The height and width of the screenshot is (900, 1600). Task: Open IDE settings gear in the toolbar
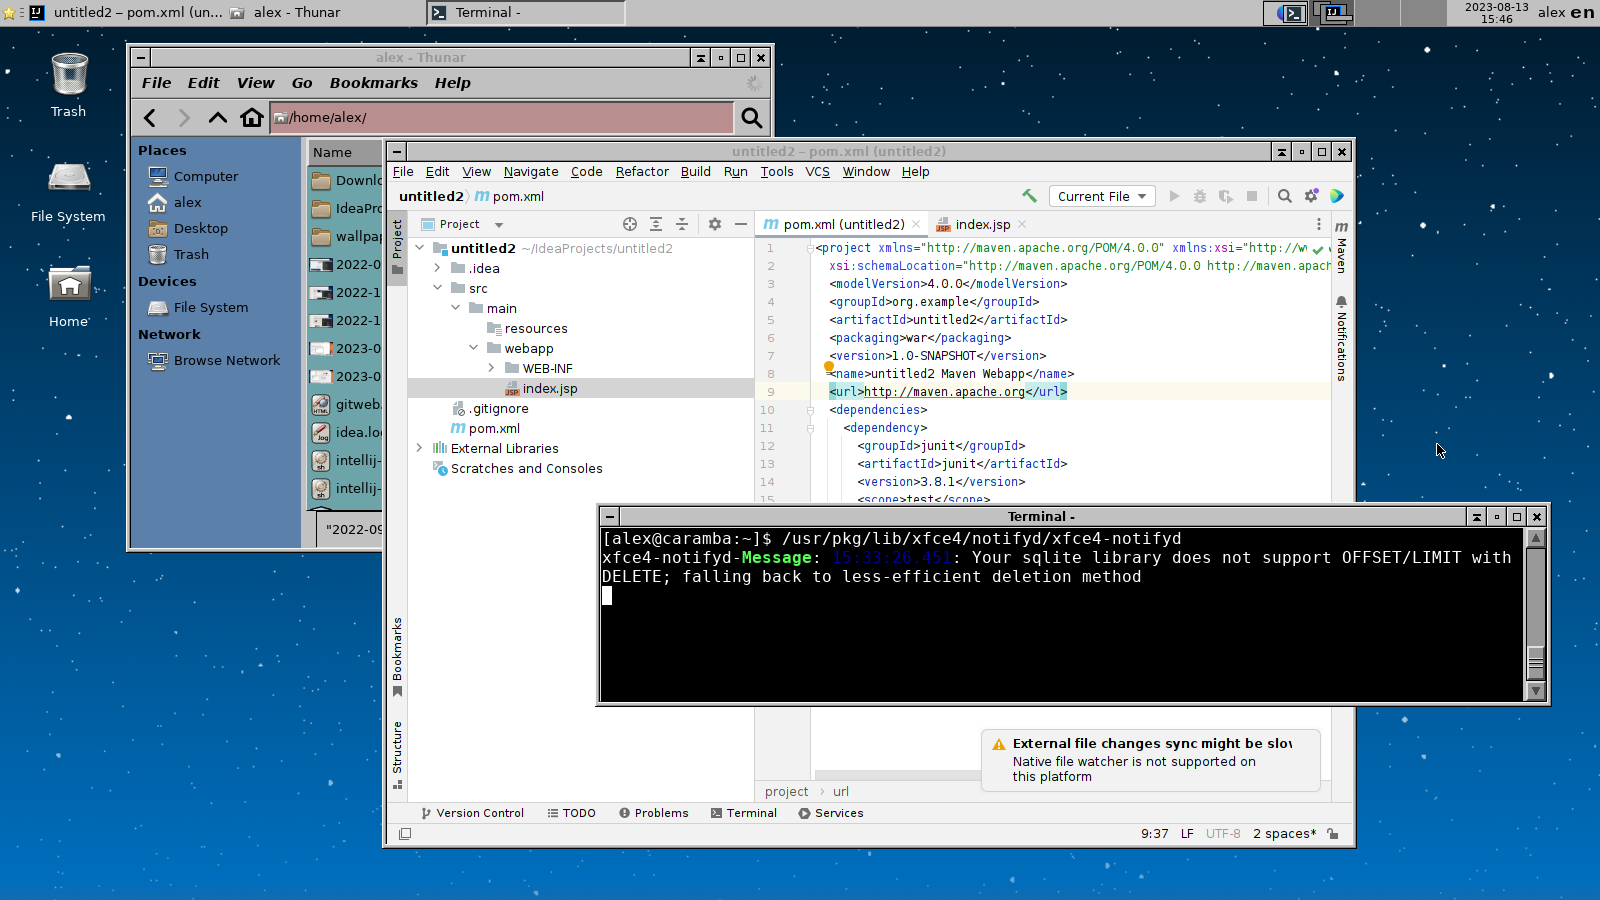tap(1311, 196)
